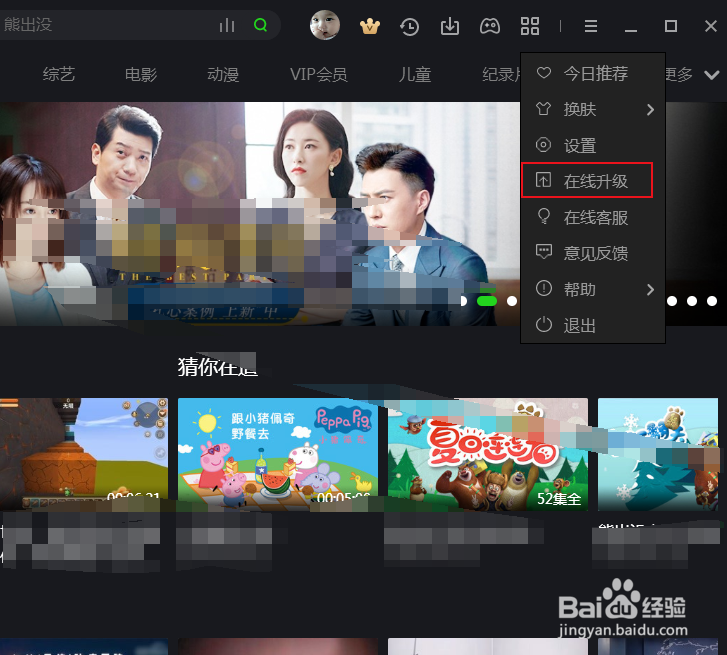Expand the 换肤 submenu arrow
727x655 pixels.
tap(650, 109)
